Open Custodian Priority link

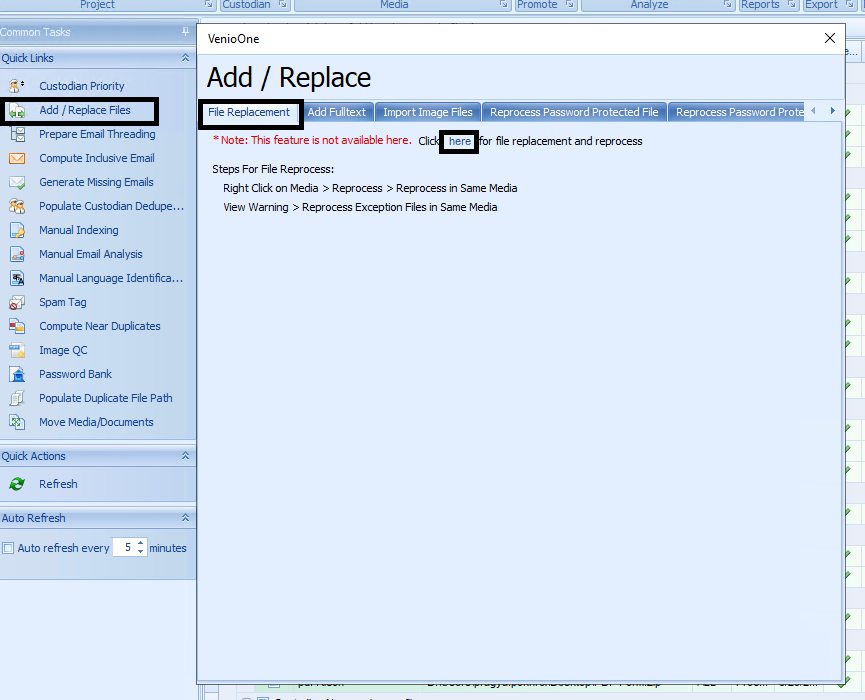pos(82,86)
